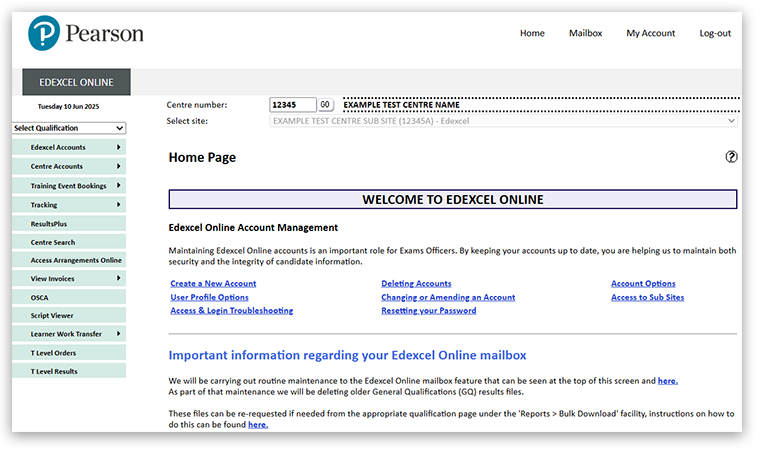Select ResultsPlus in the sidebar

(x=56, y=223)
